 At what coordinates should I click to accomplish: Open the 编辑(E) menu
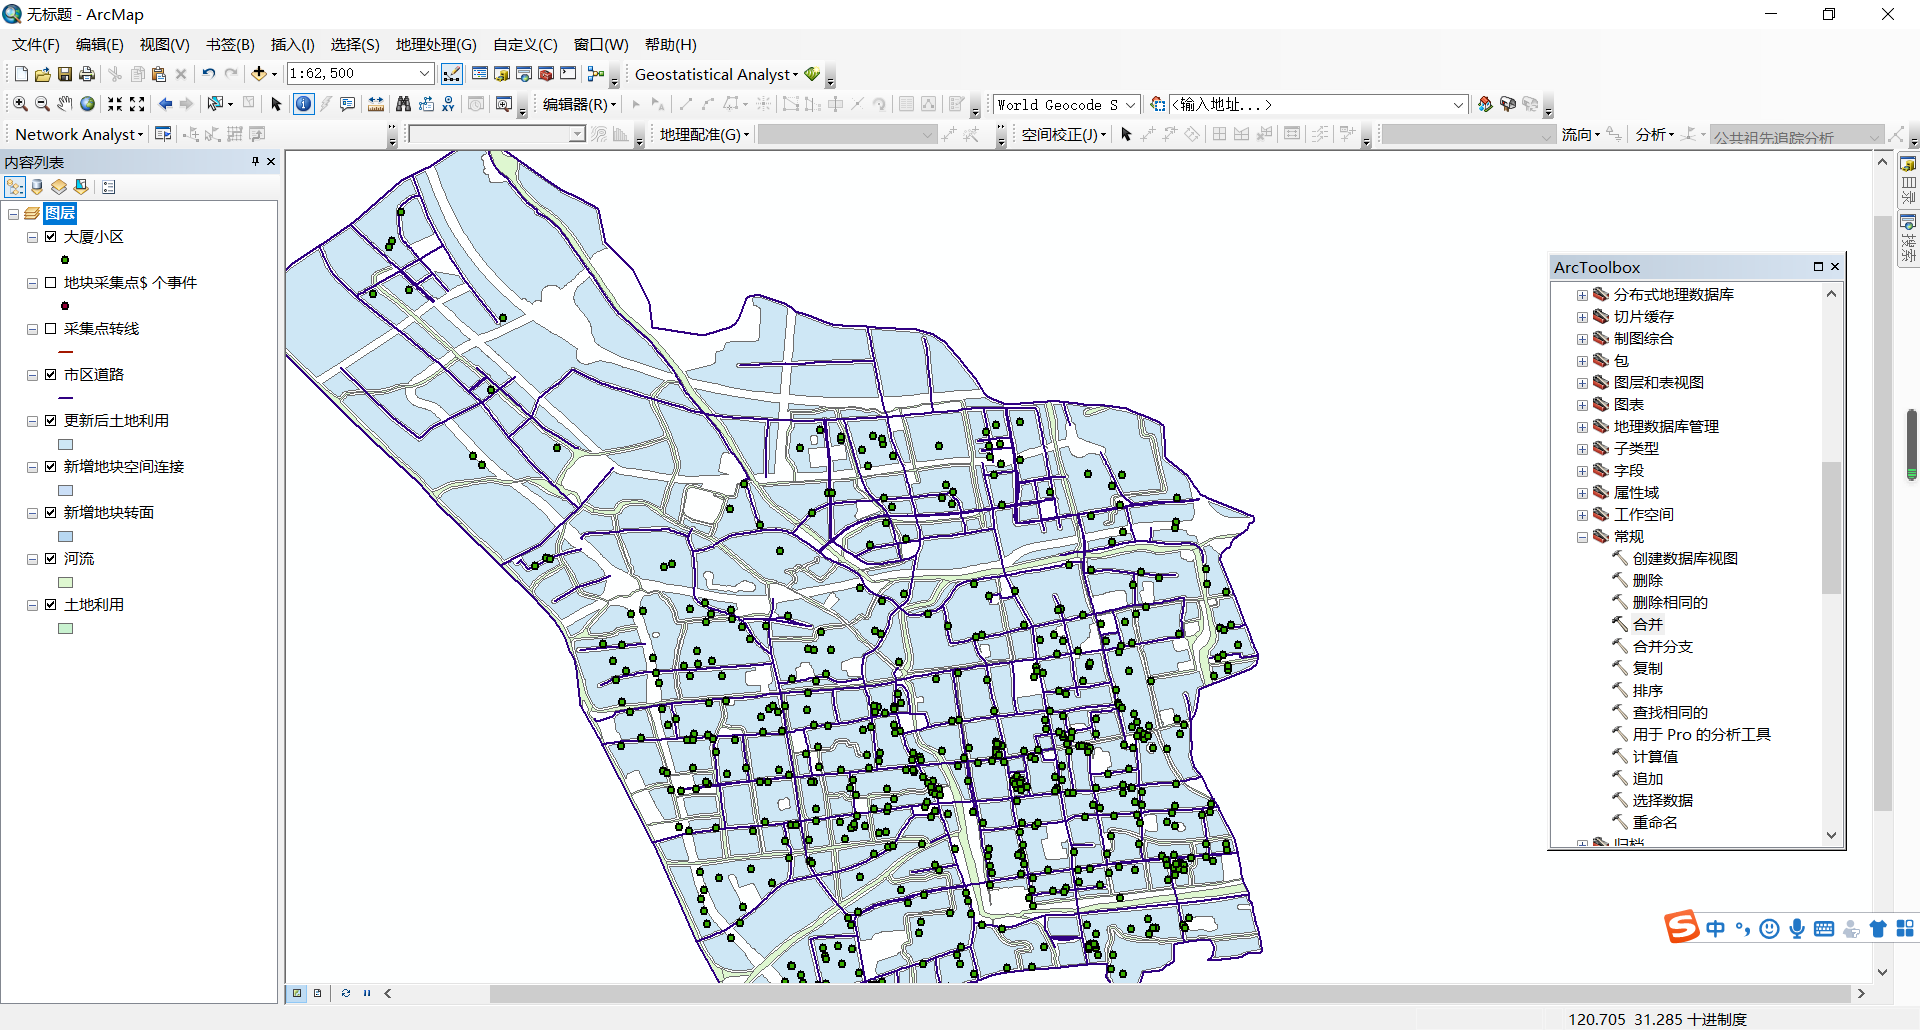tap(99, 45)
